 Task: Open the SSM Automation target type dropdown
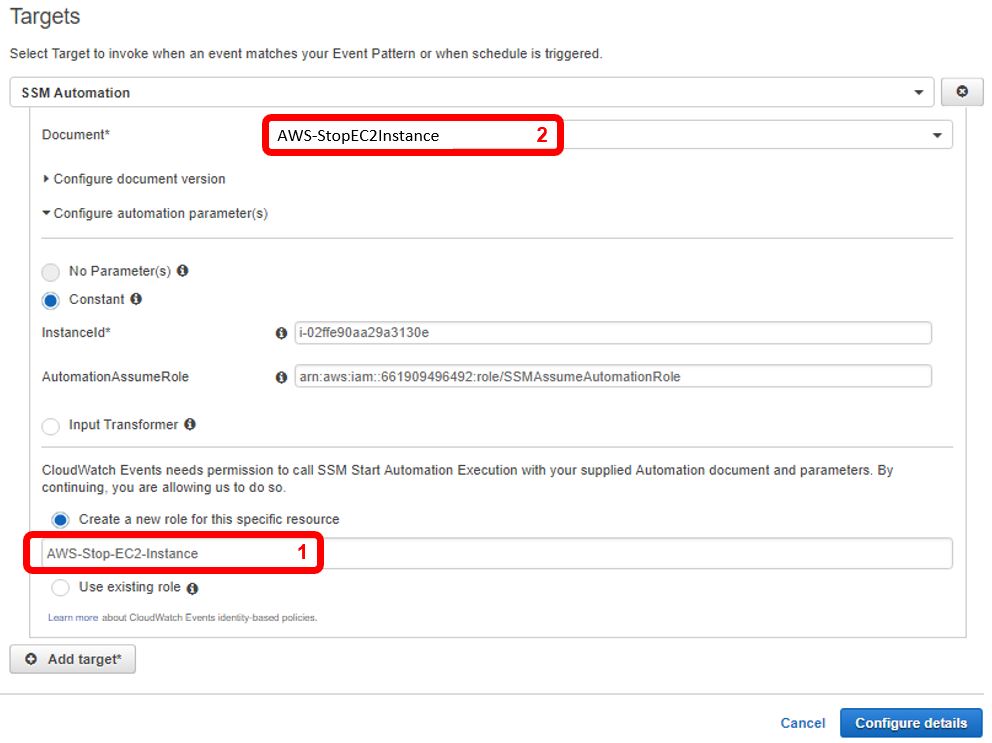pos(472,92)
